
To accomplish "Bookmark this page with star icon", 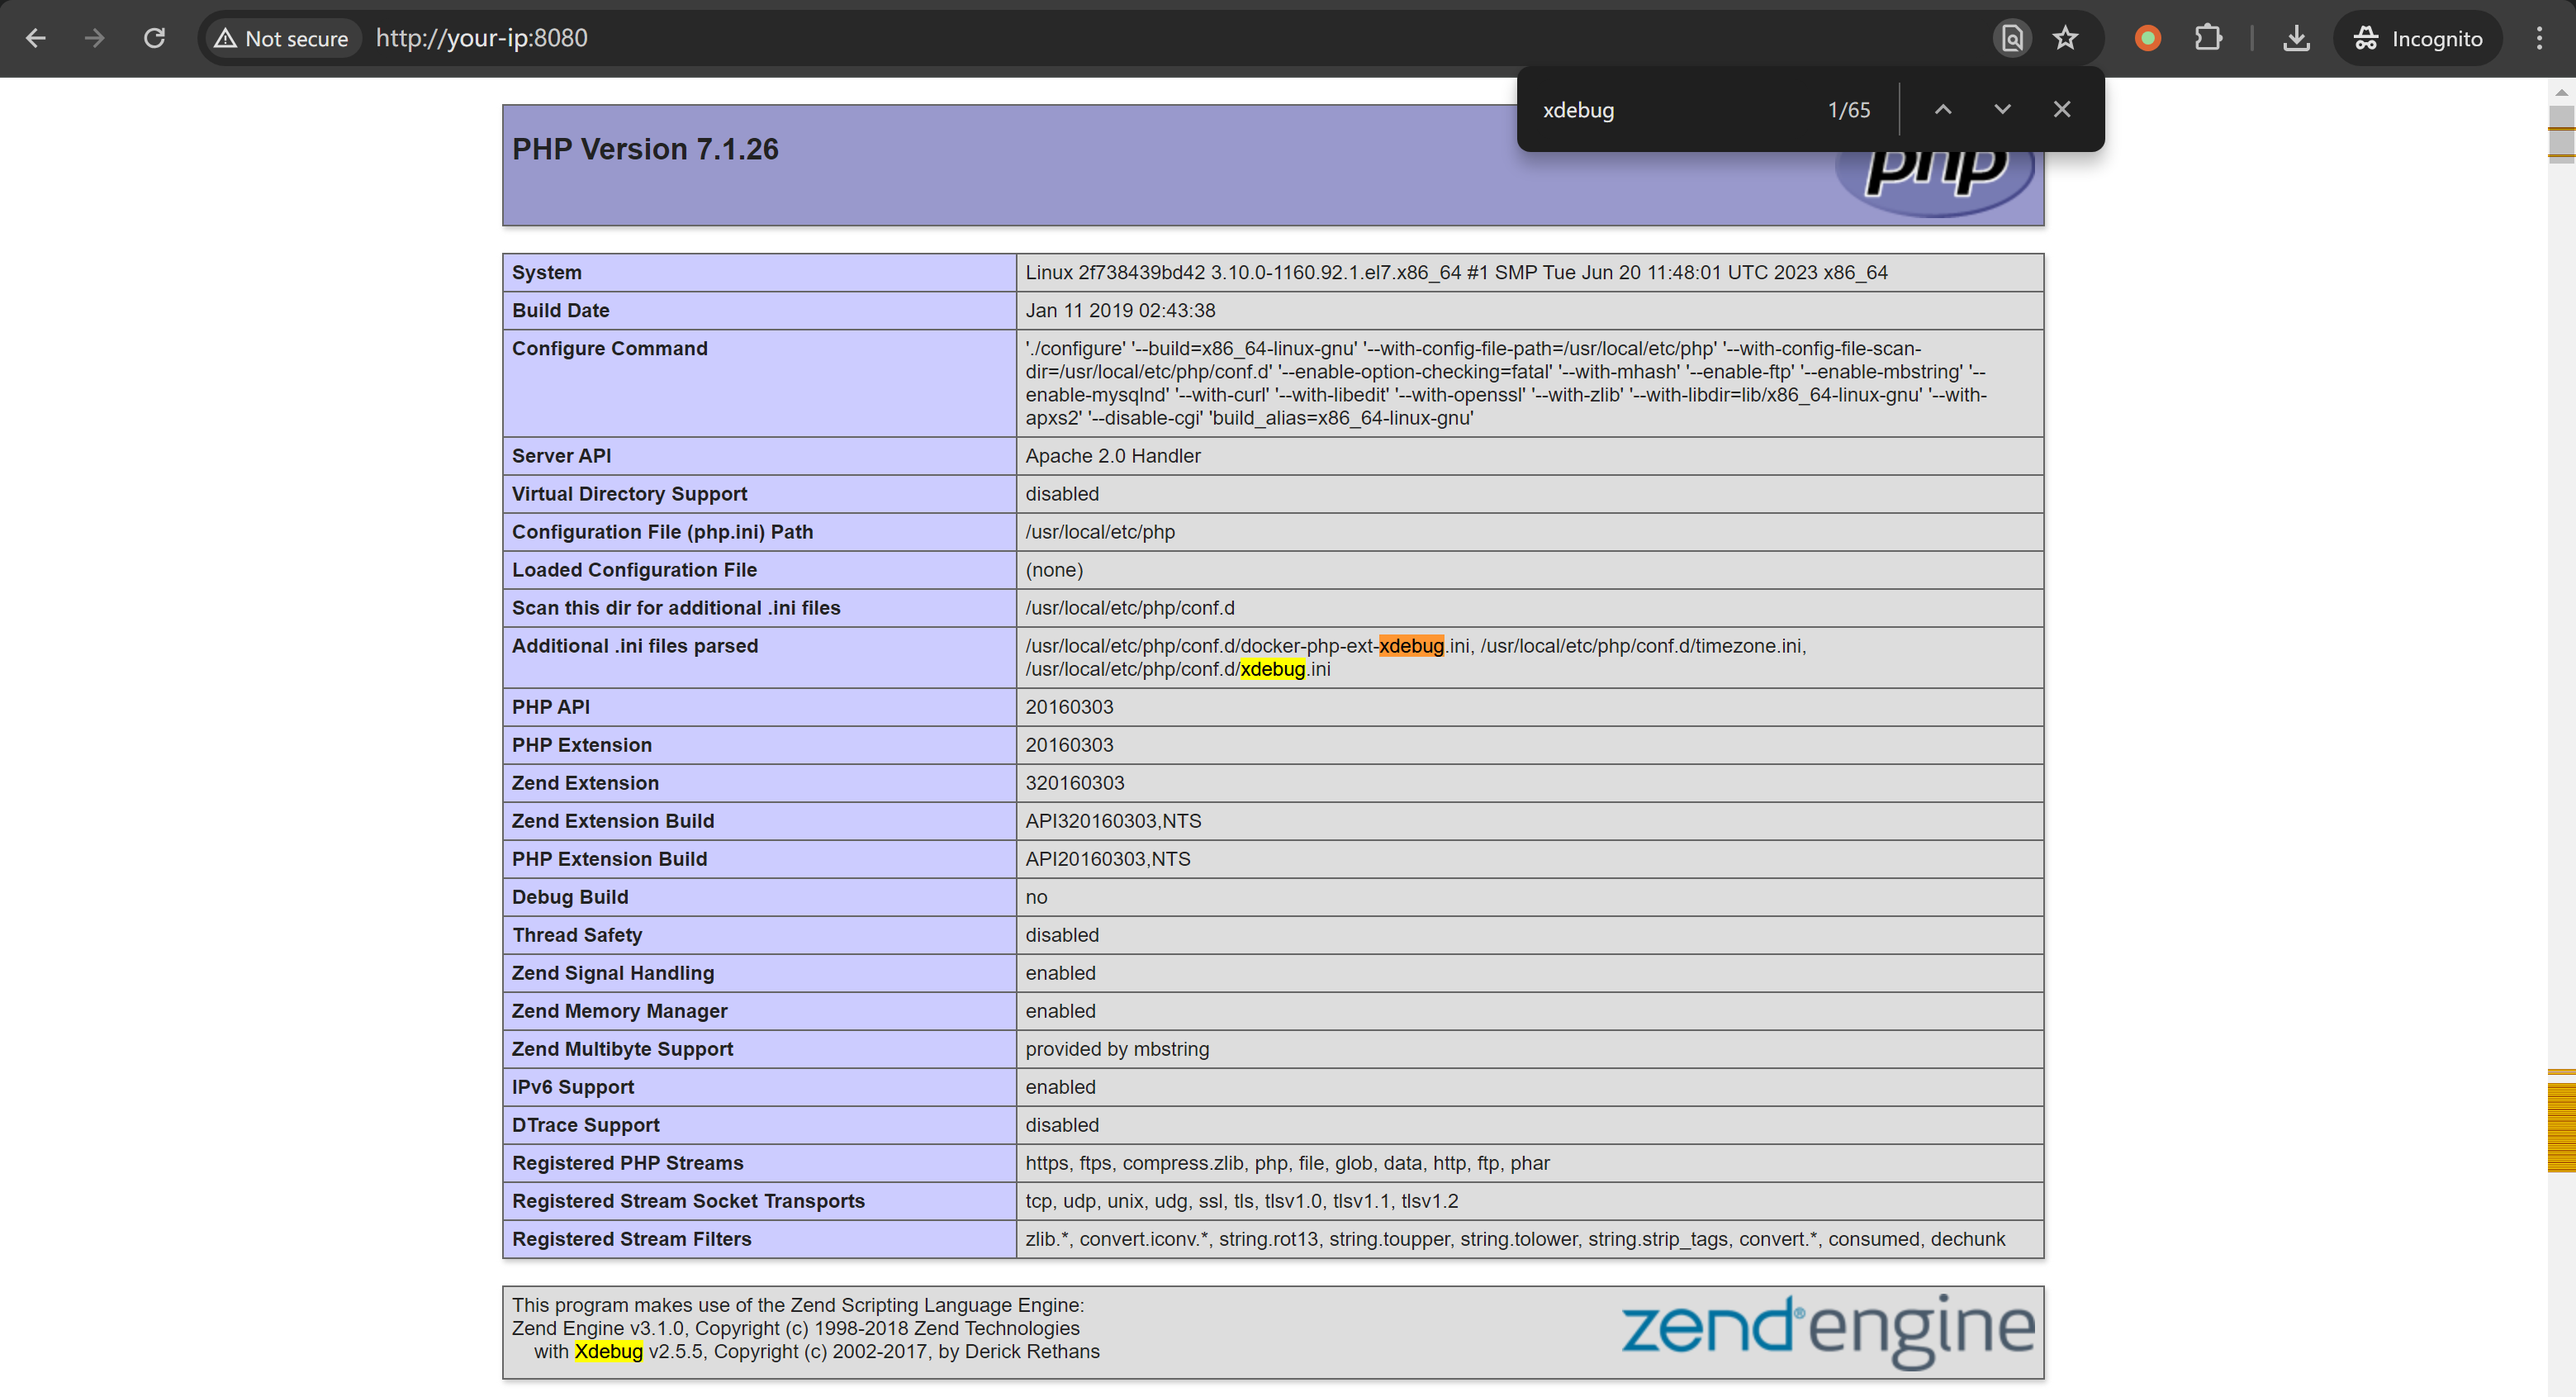I will (x=2065, y=38).
